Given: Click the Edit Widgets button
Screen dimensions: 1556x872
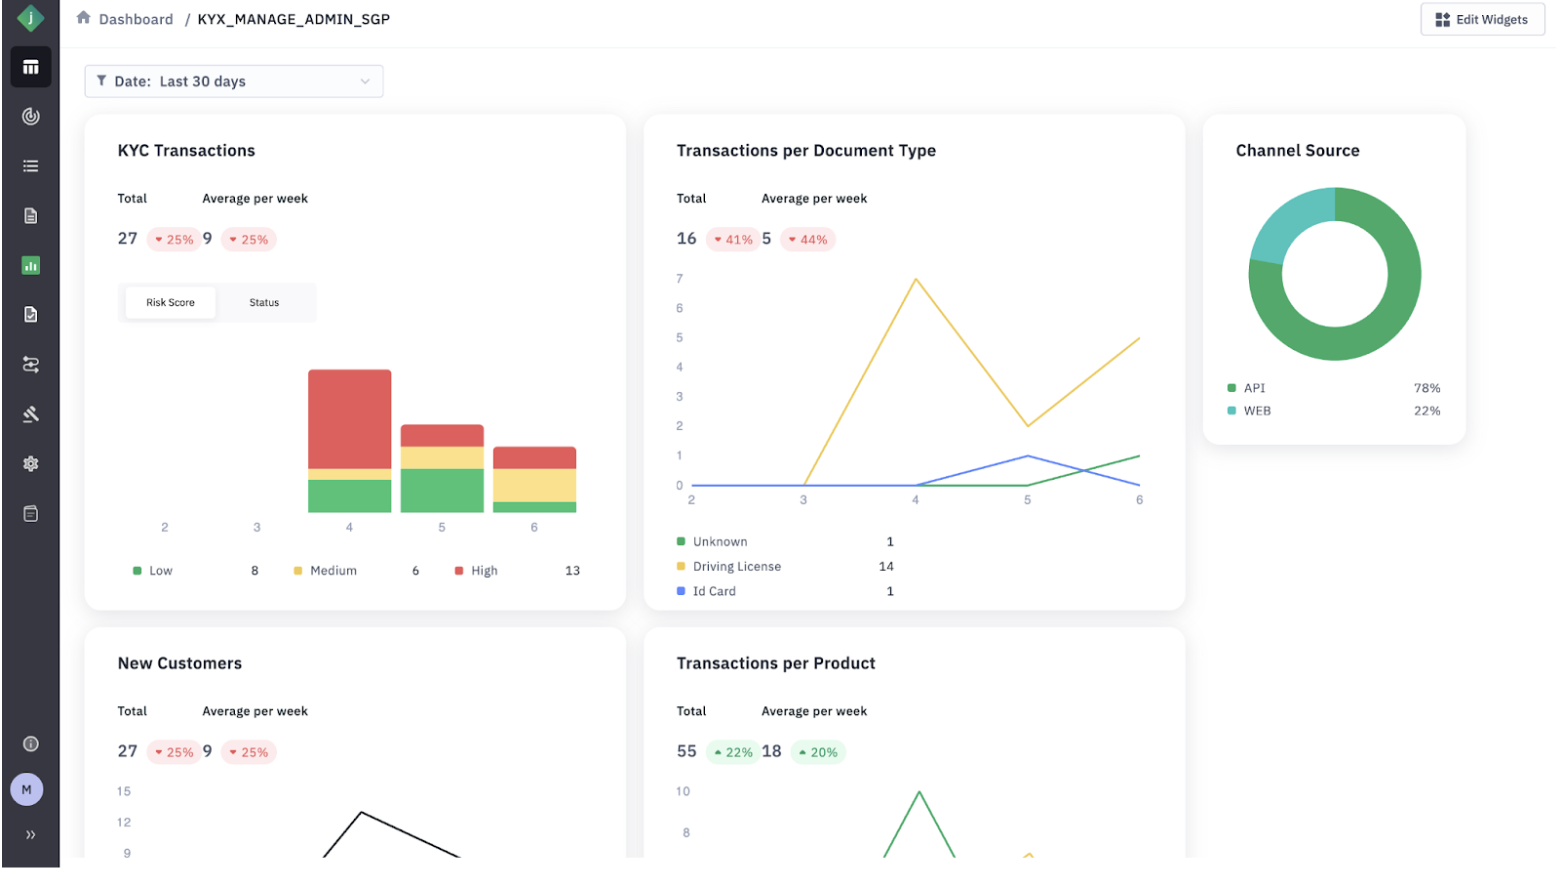Looking at the screenshot, I should point(1481,20).
